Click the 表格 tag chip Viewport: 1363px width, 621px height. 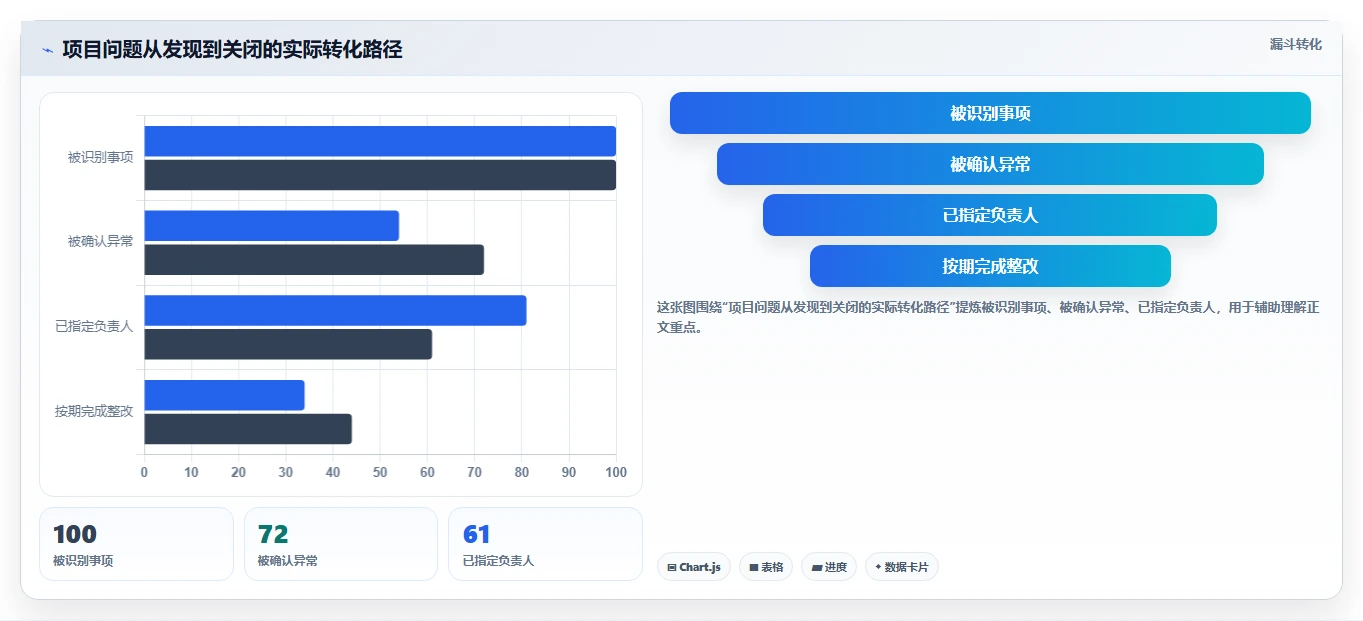[766, 567]
